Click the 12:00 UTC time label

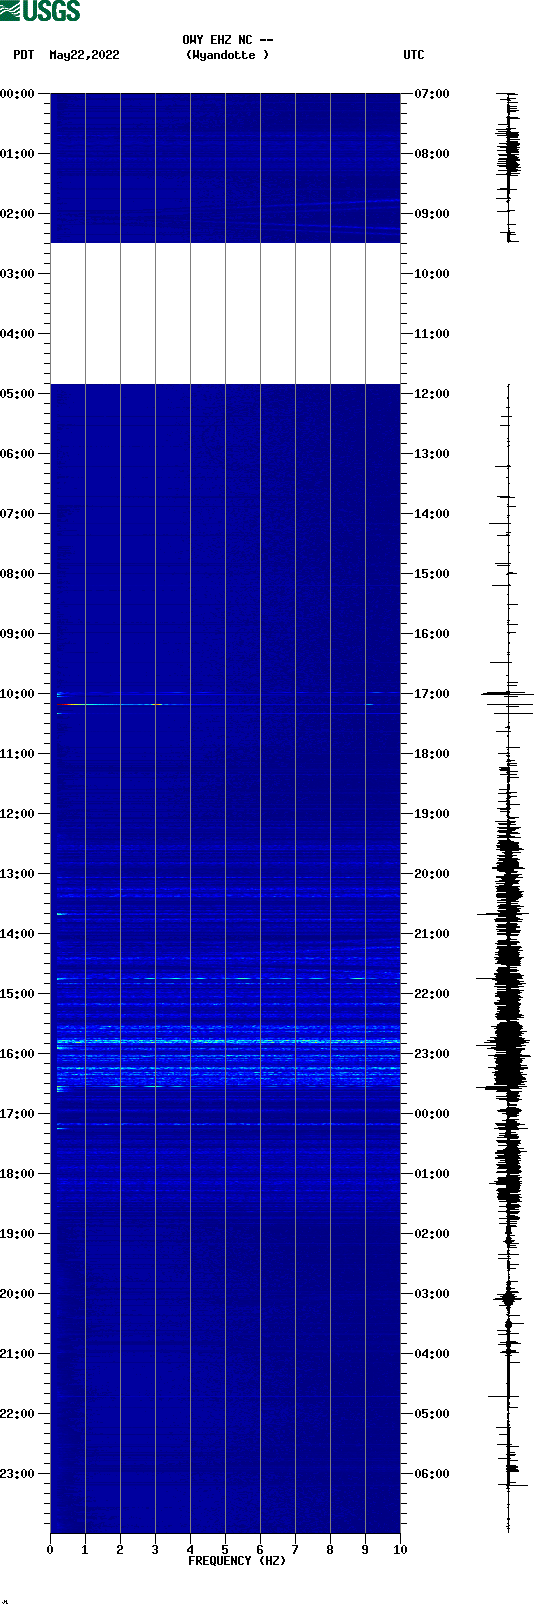pos(432,394)
